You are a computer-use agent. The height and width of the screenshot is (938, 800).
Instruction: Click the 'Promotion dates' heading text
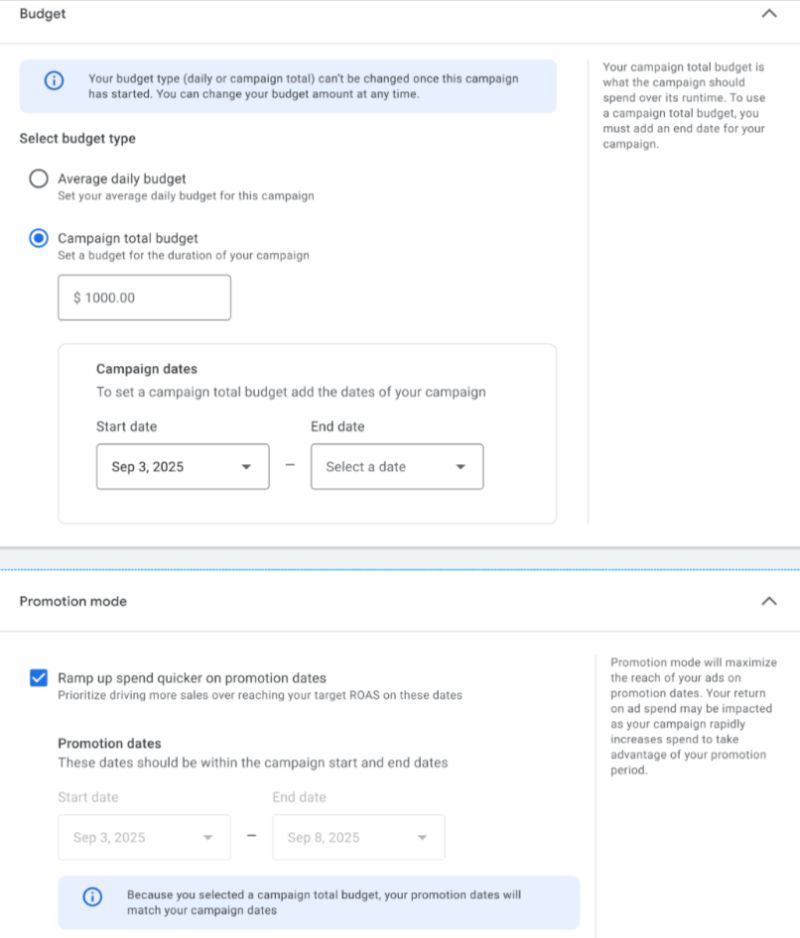click(x=109, y=743)
